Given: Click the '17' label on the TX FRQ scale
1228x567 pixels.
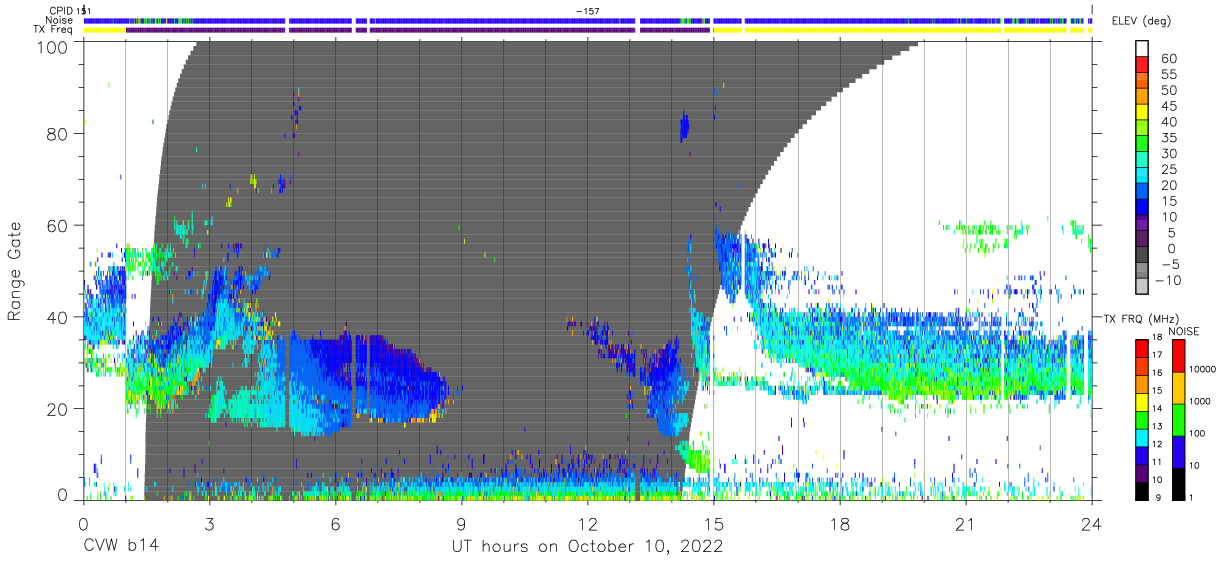Looking at the screenshot, I should 1157,355.
